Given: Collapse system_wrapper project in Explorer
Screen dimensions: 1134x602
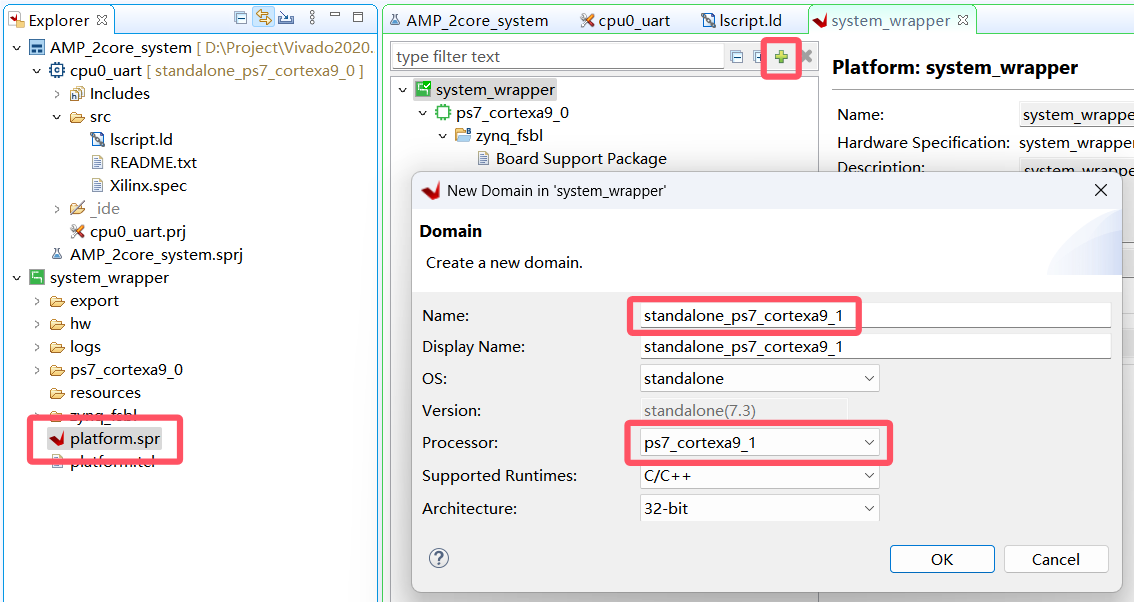Looking at the screenshot, I should coord(17,278).
